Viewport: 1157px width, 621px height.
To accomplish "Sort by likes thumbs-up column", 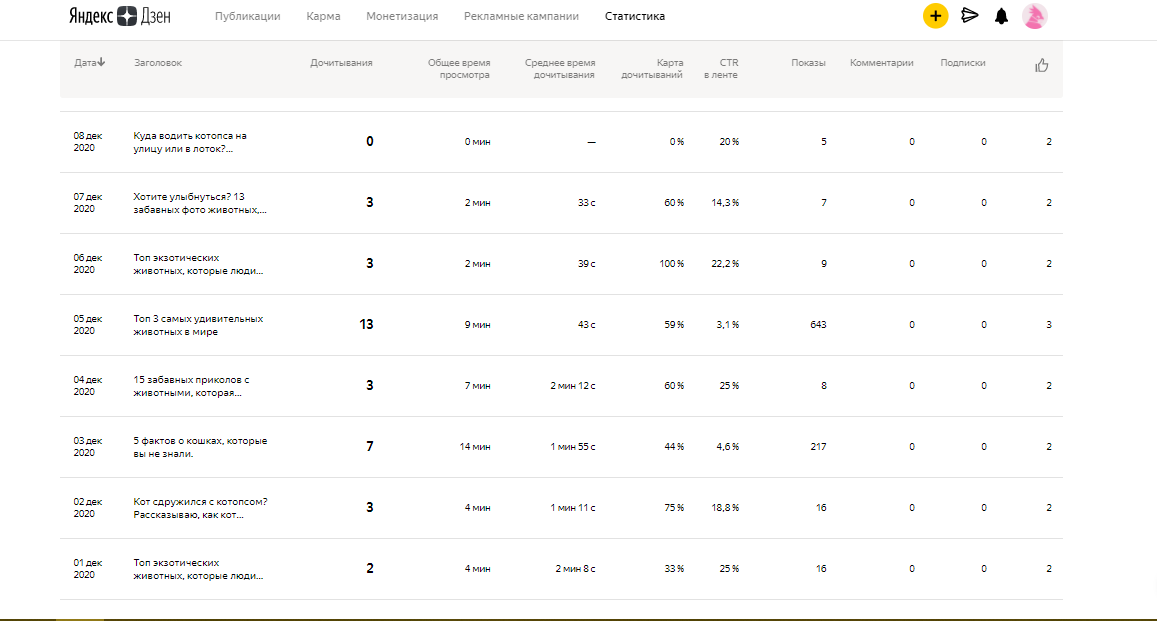I will coord(1041,66).
